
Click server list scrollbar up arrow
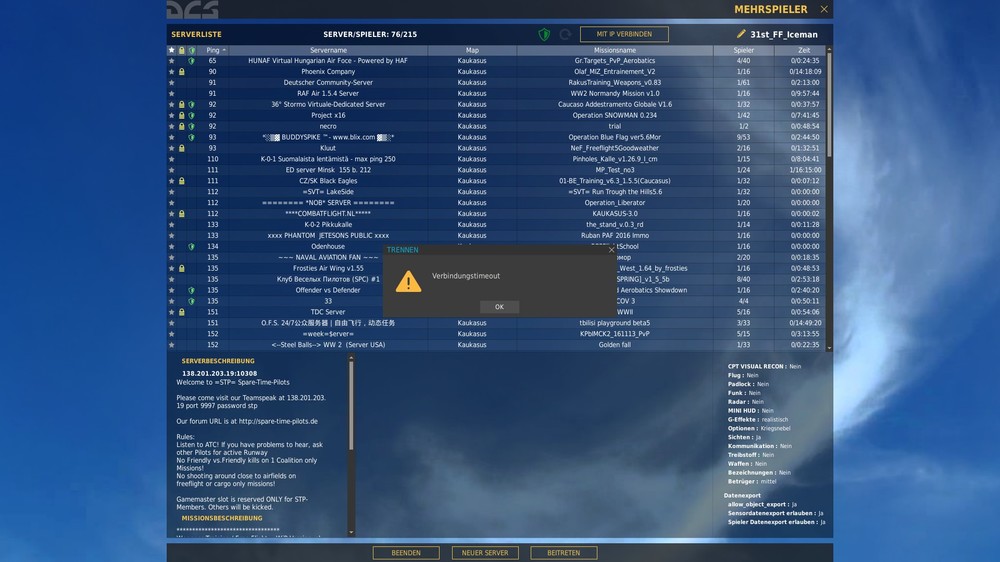829,49
